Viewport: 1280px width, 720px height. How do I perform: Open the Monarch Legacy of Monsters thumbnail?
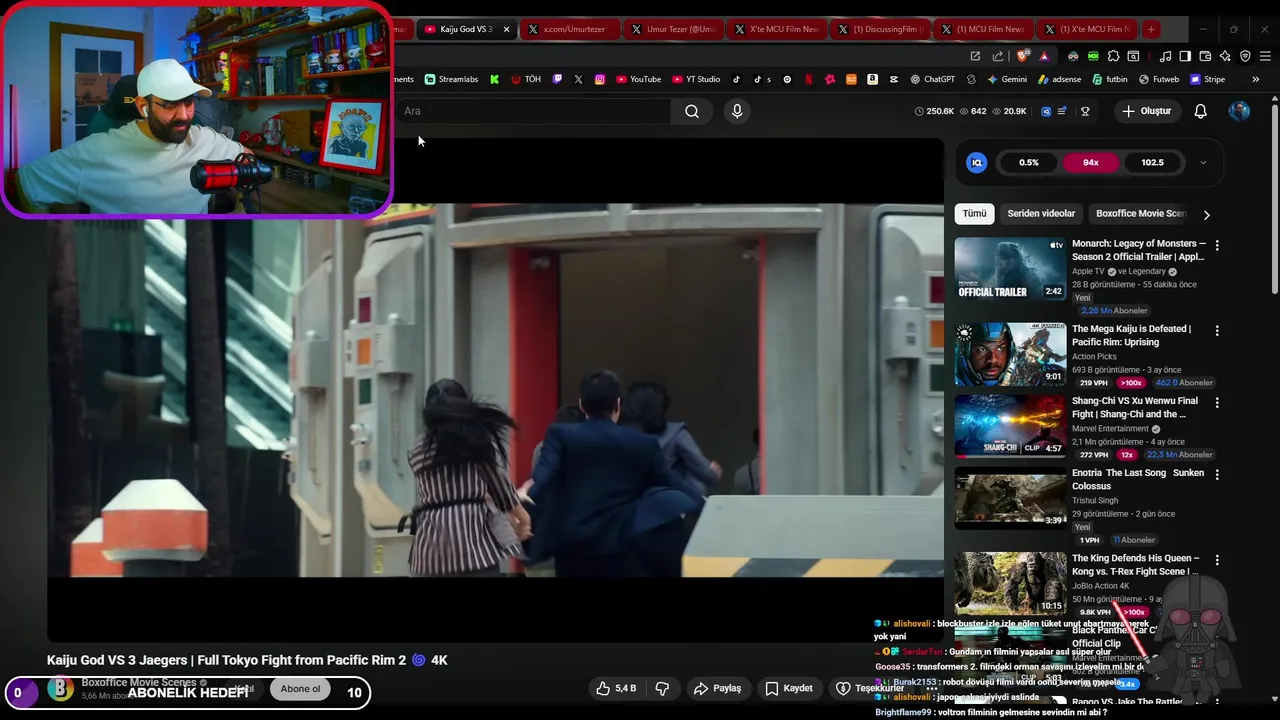[1010, 268]
